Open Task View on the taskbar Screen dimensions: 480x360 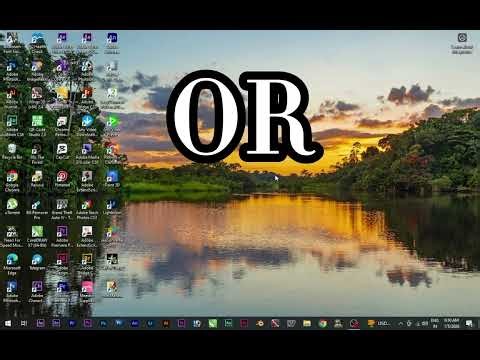(23, 323)
